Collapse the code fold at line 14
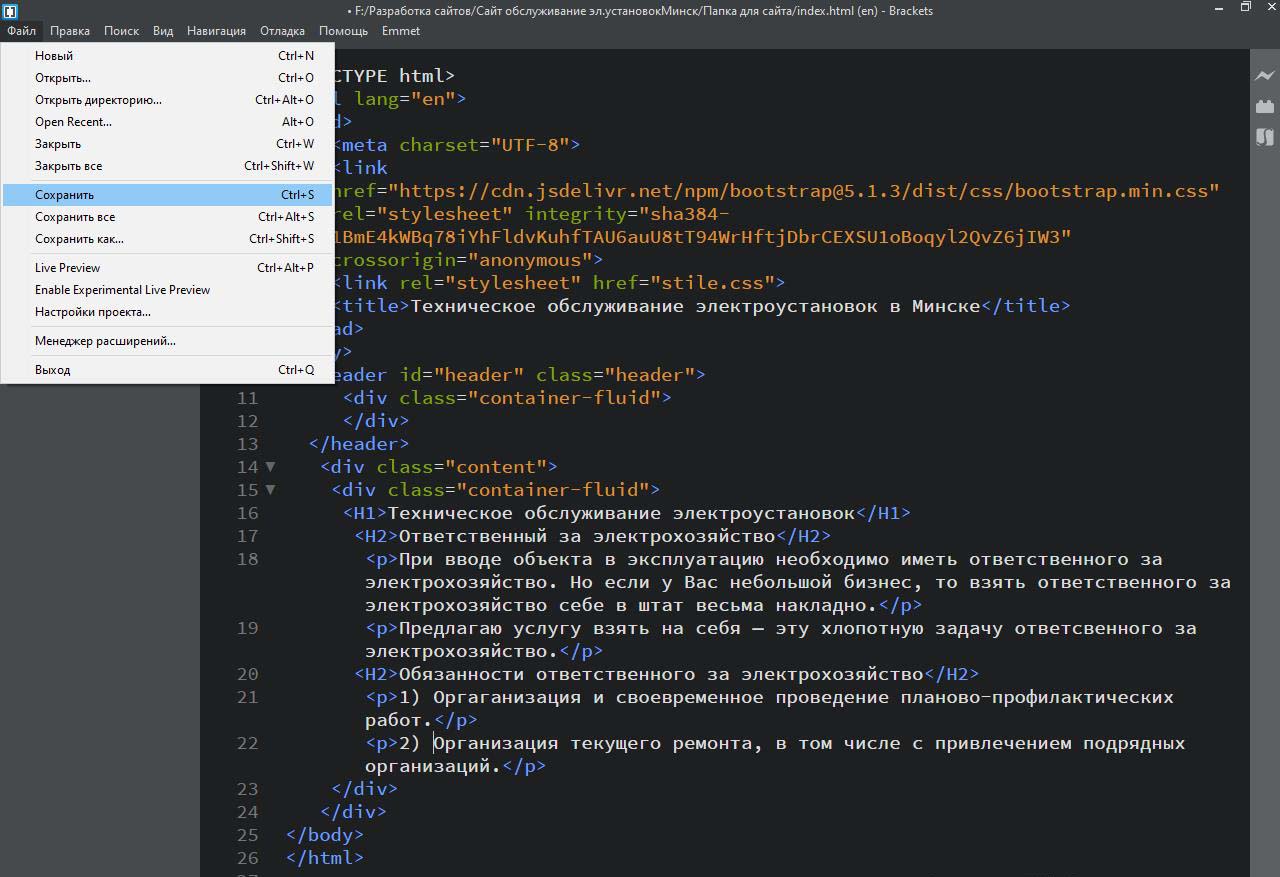The image size is (1280, 877). (x=270, y=467)
